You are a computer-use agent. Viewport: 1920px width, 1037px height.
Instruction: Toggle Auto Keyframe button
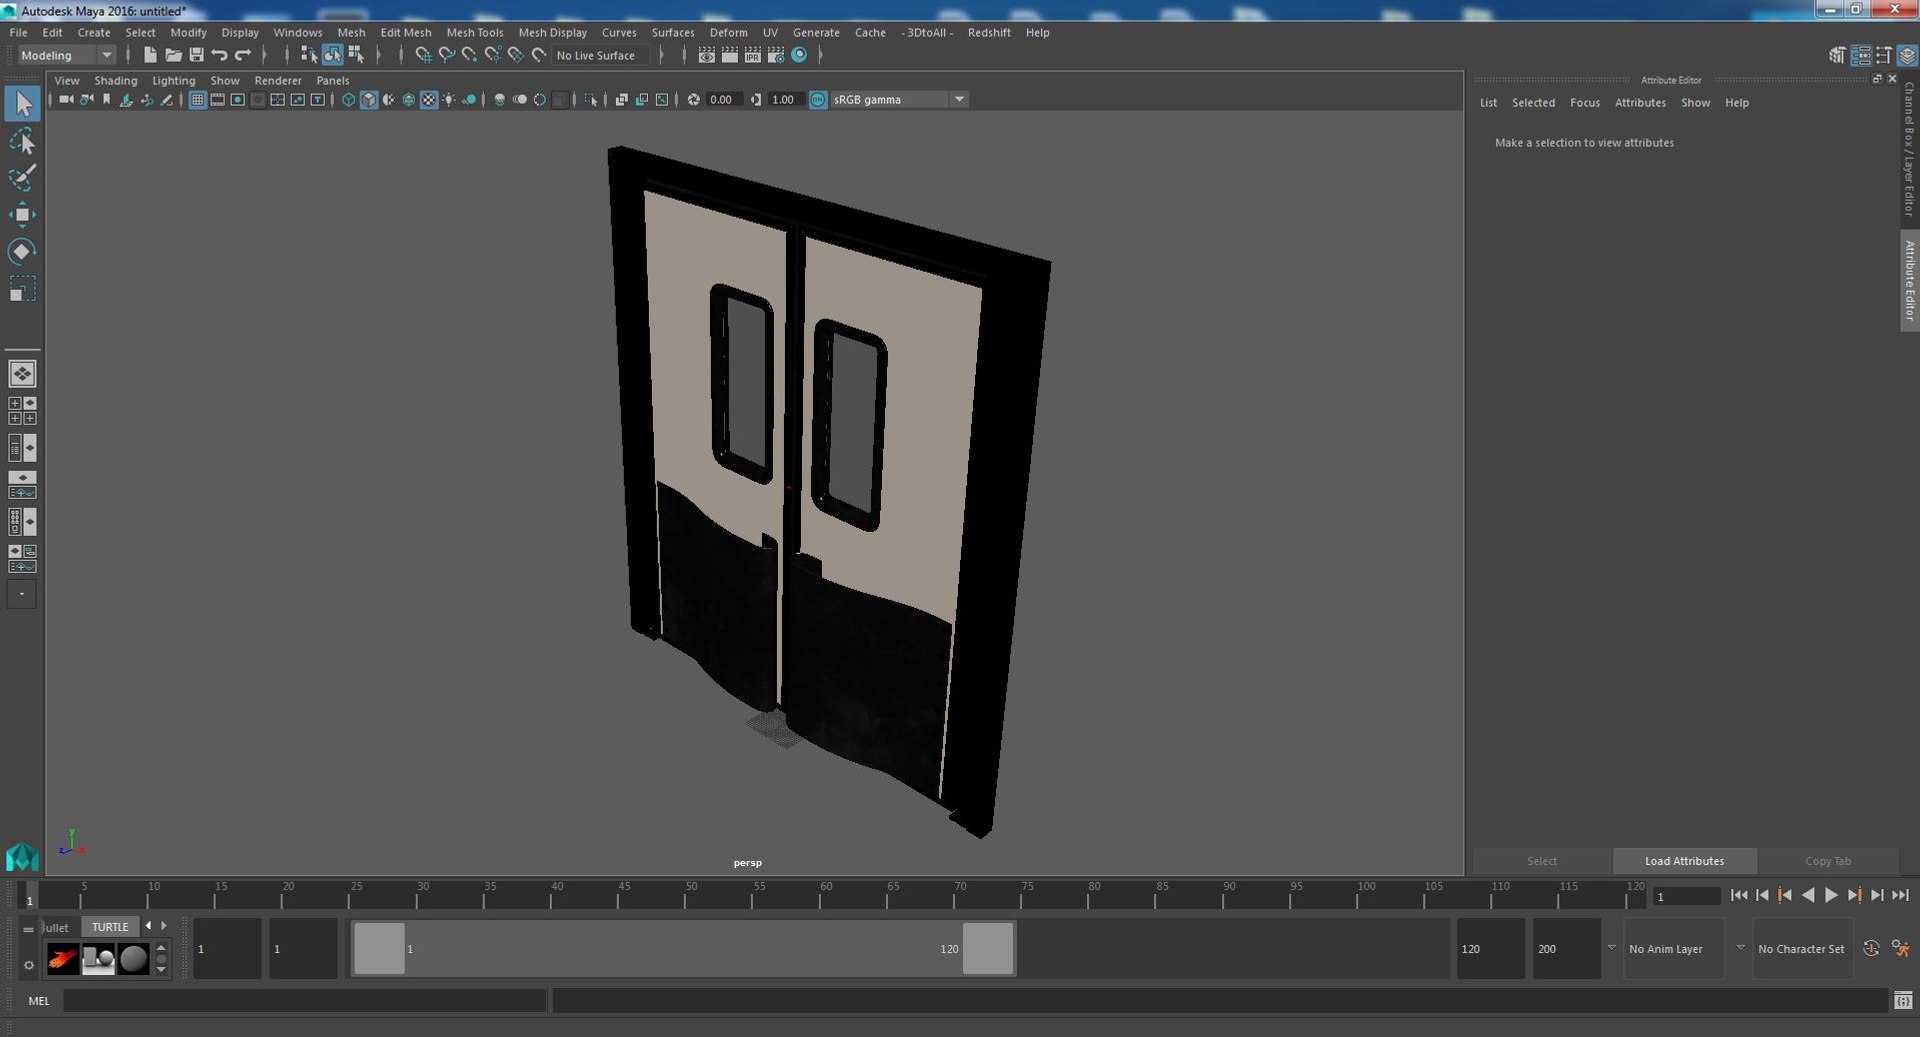click(1871, 948)
